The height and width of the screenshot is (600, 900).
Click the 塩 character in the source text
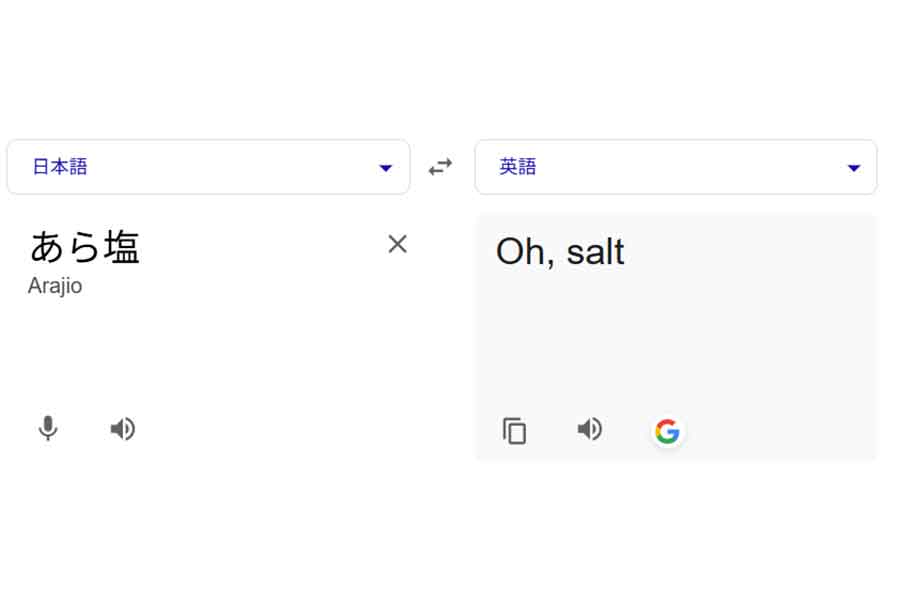click(122, 247)
